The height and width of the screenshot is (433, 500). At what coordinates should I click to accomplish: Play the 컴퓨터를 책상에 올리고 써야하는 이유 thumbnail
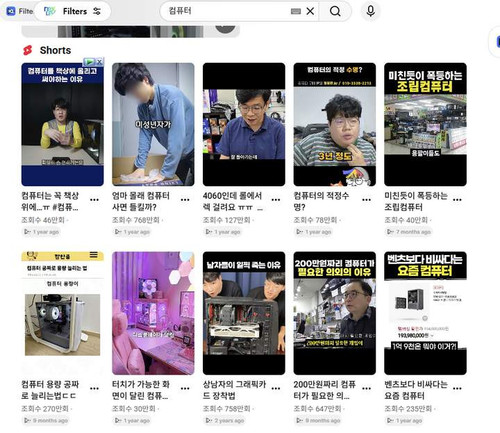click(x=63, y=124)
